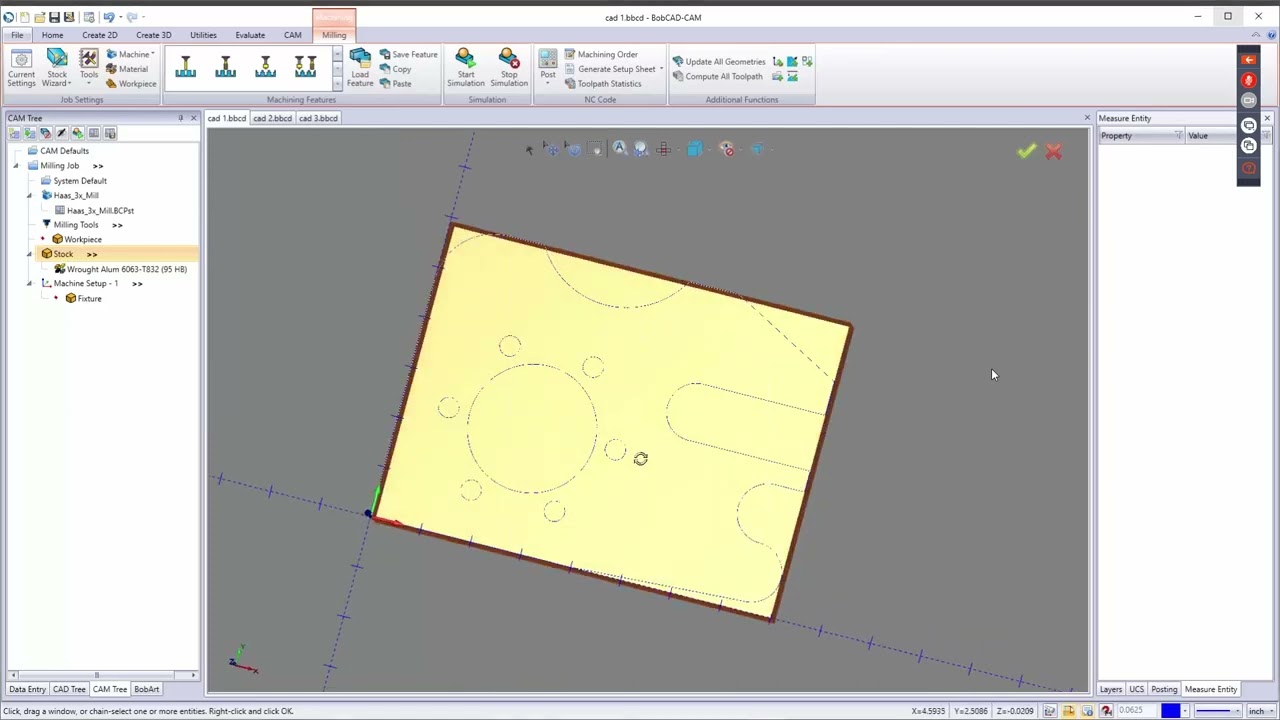Click the Save icon in quick access toolbar
The width and height of the screenshot is (1280, 720).
(54, 17)
